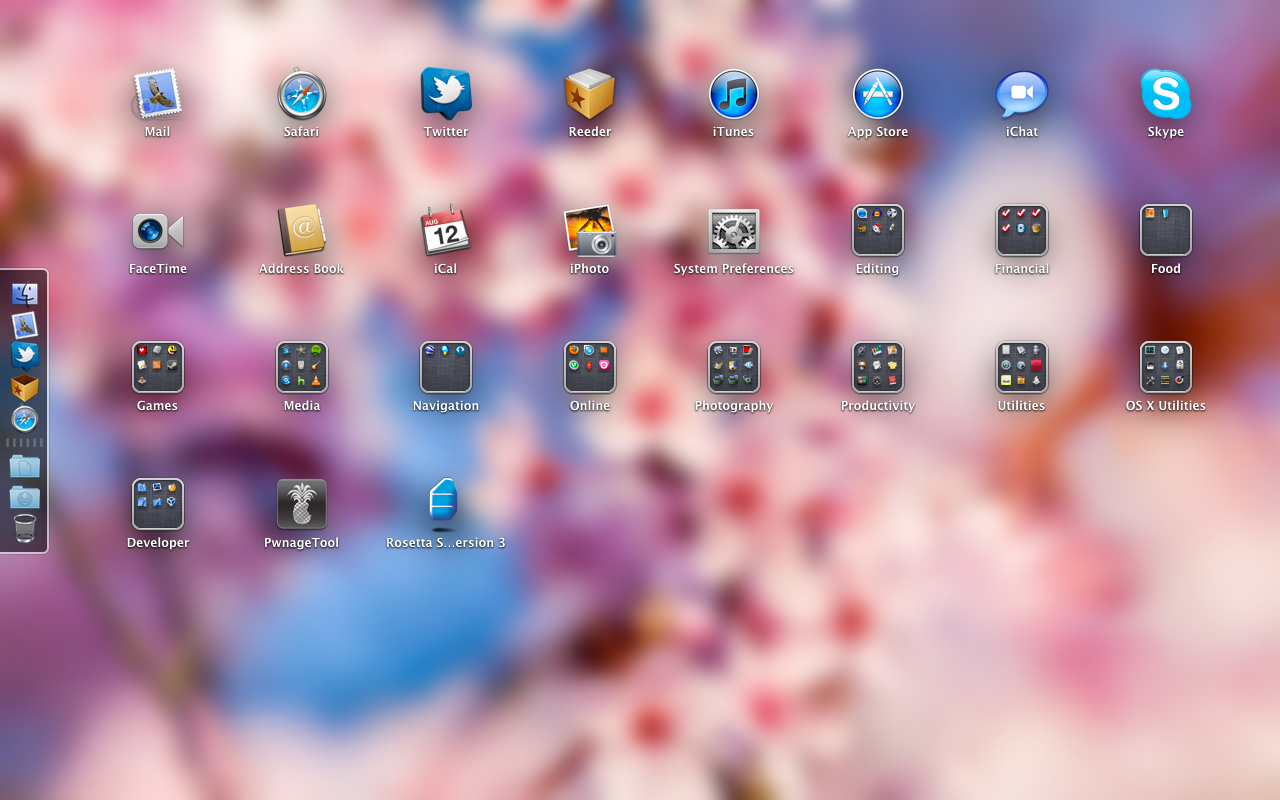Click the "Rosetta S...ersion 3" label

tap(446, 543)
